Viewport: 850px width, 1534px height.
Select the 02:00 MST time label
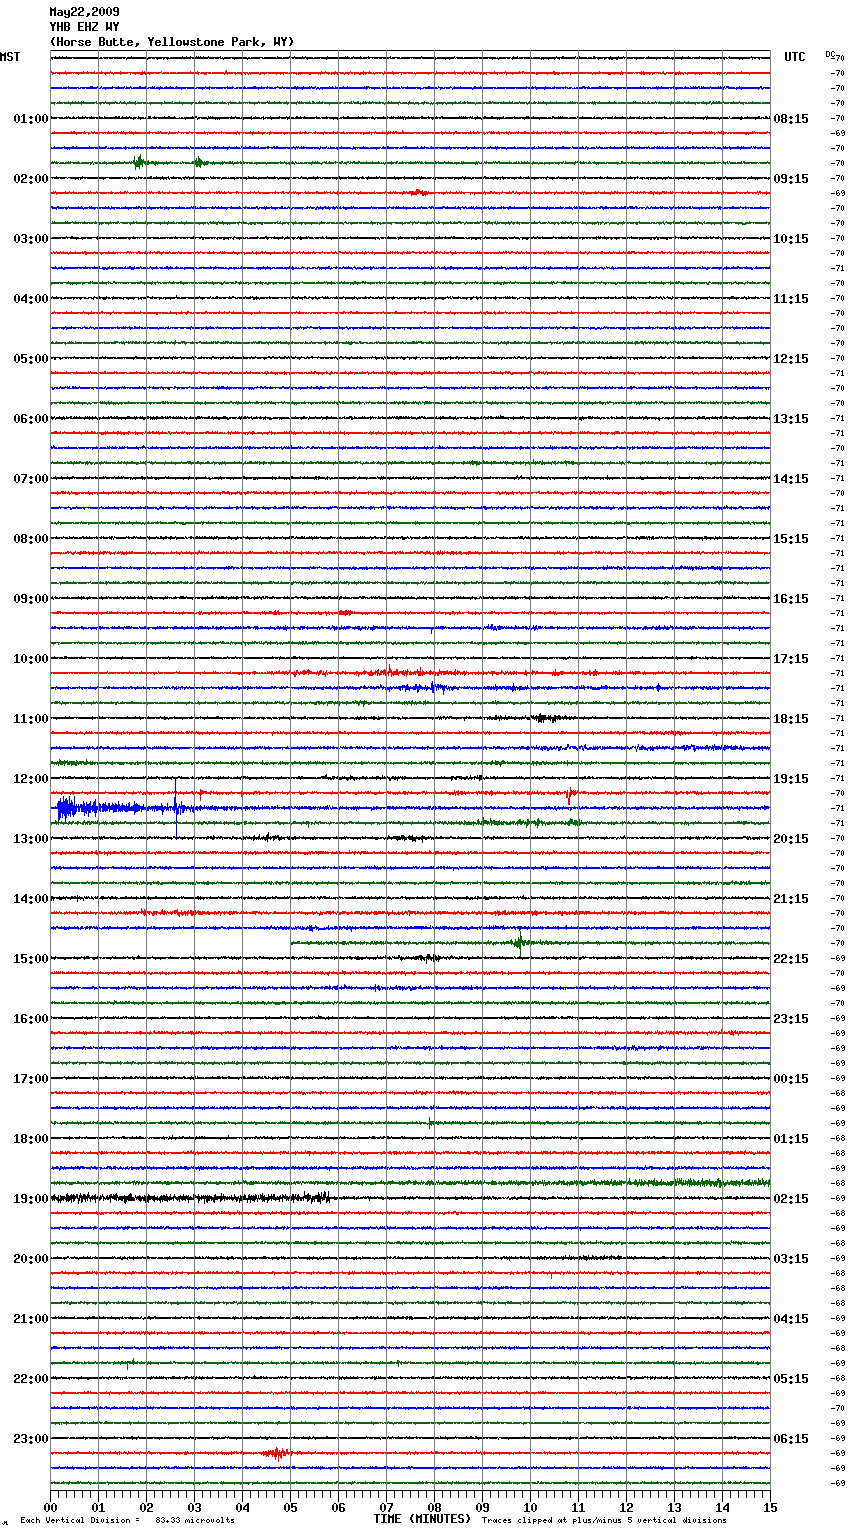pyautogui.click(x=31, y=179)
